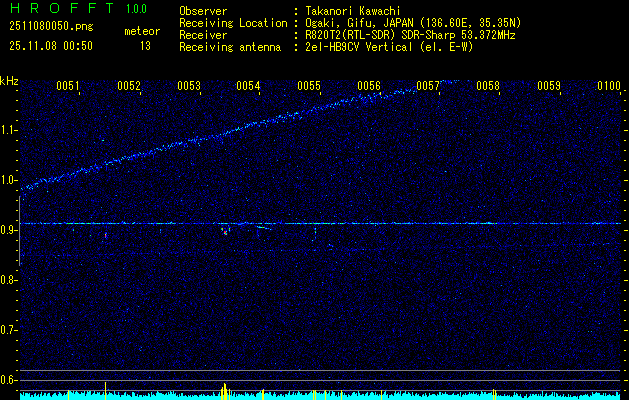Click the red meteor echo near 0053

pos(225,232)
